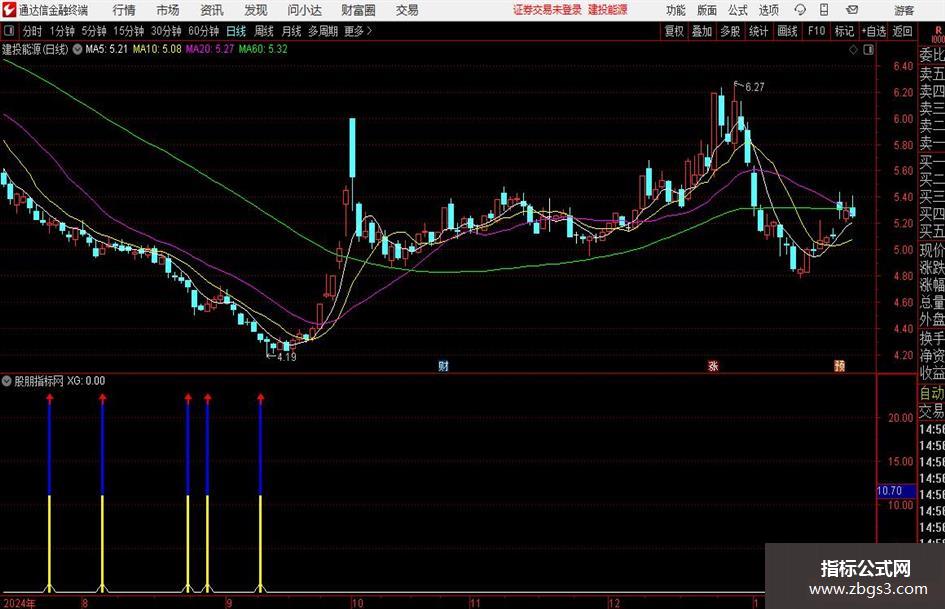Click the 涨 marker on the chart
This screenshot has width=945, height=609.
pyautogui.click(x=713, y=365)
